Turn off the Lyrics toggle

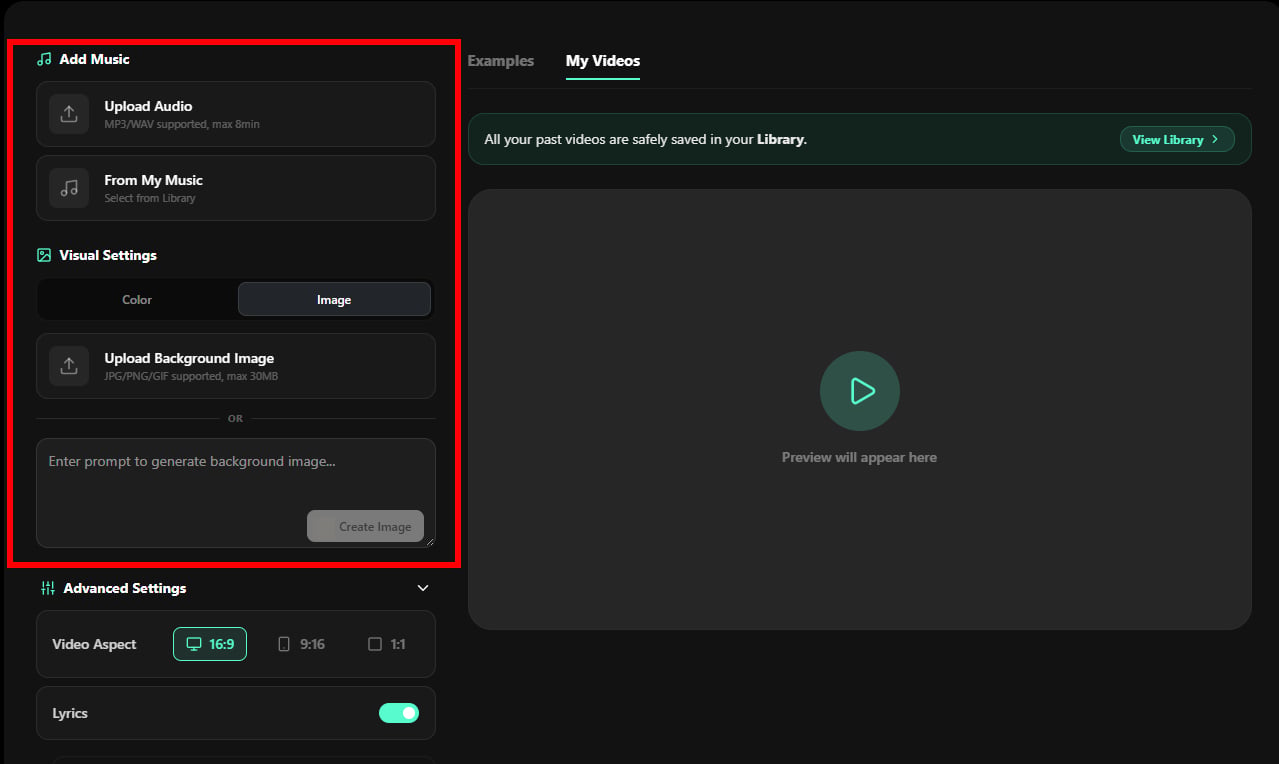(x=399, y=713)
